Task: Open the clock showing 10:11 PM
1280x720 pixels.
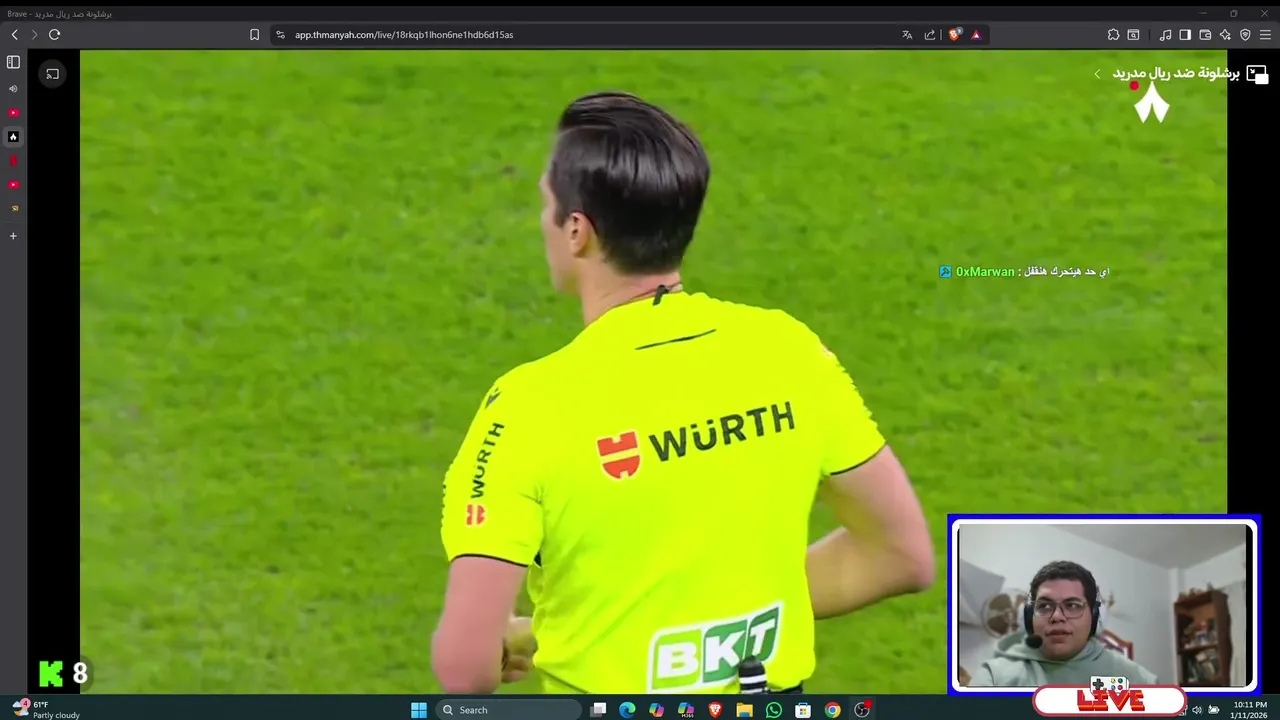Action: point(1249,710)
